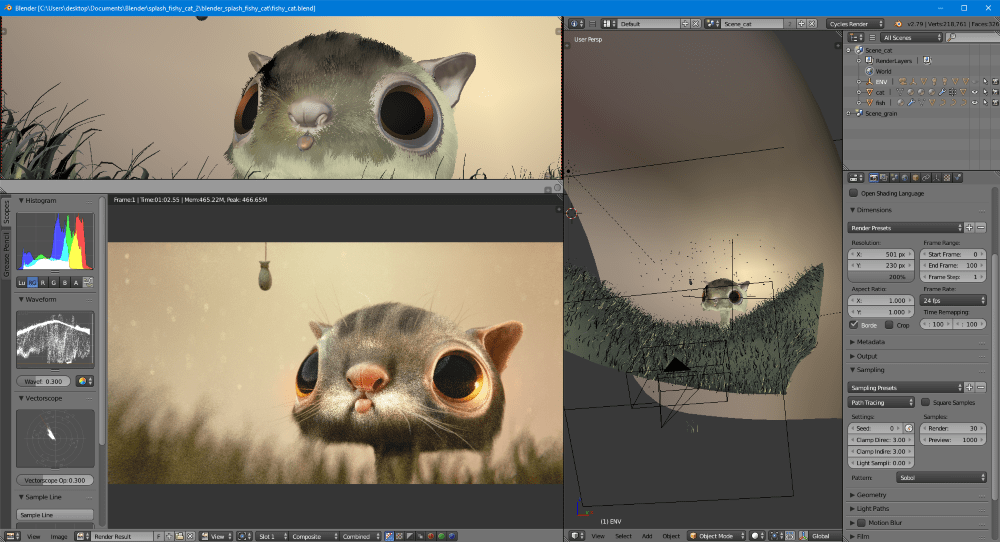Screen dimensions: 1000x542
Task: Uncheck the Border checkbox
Action: tap(853, 325)
